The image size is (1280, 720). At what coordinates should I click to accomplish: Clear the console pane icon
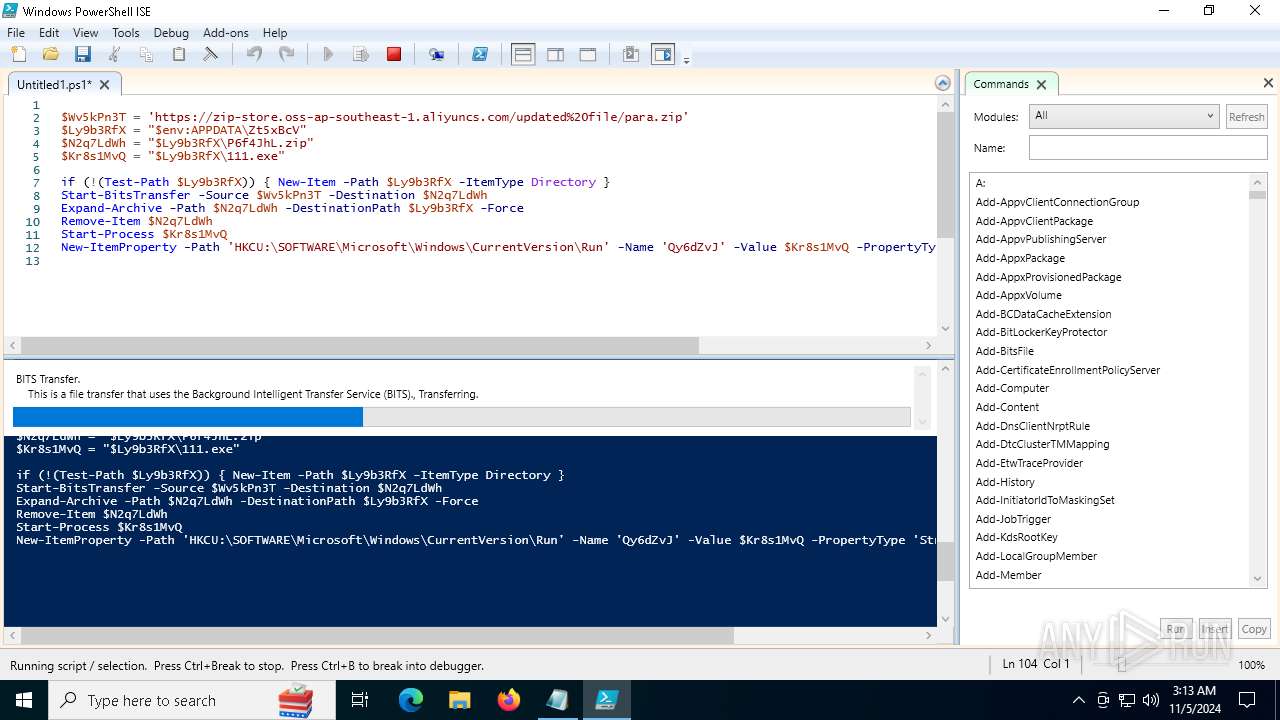pyautogui.click(x=210, y=54)
